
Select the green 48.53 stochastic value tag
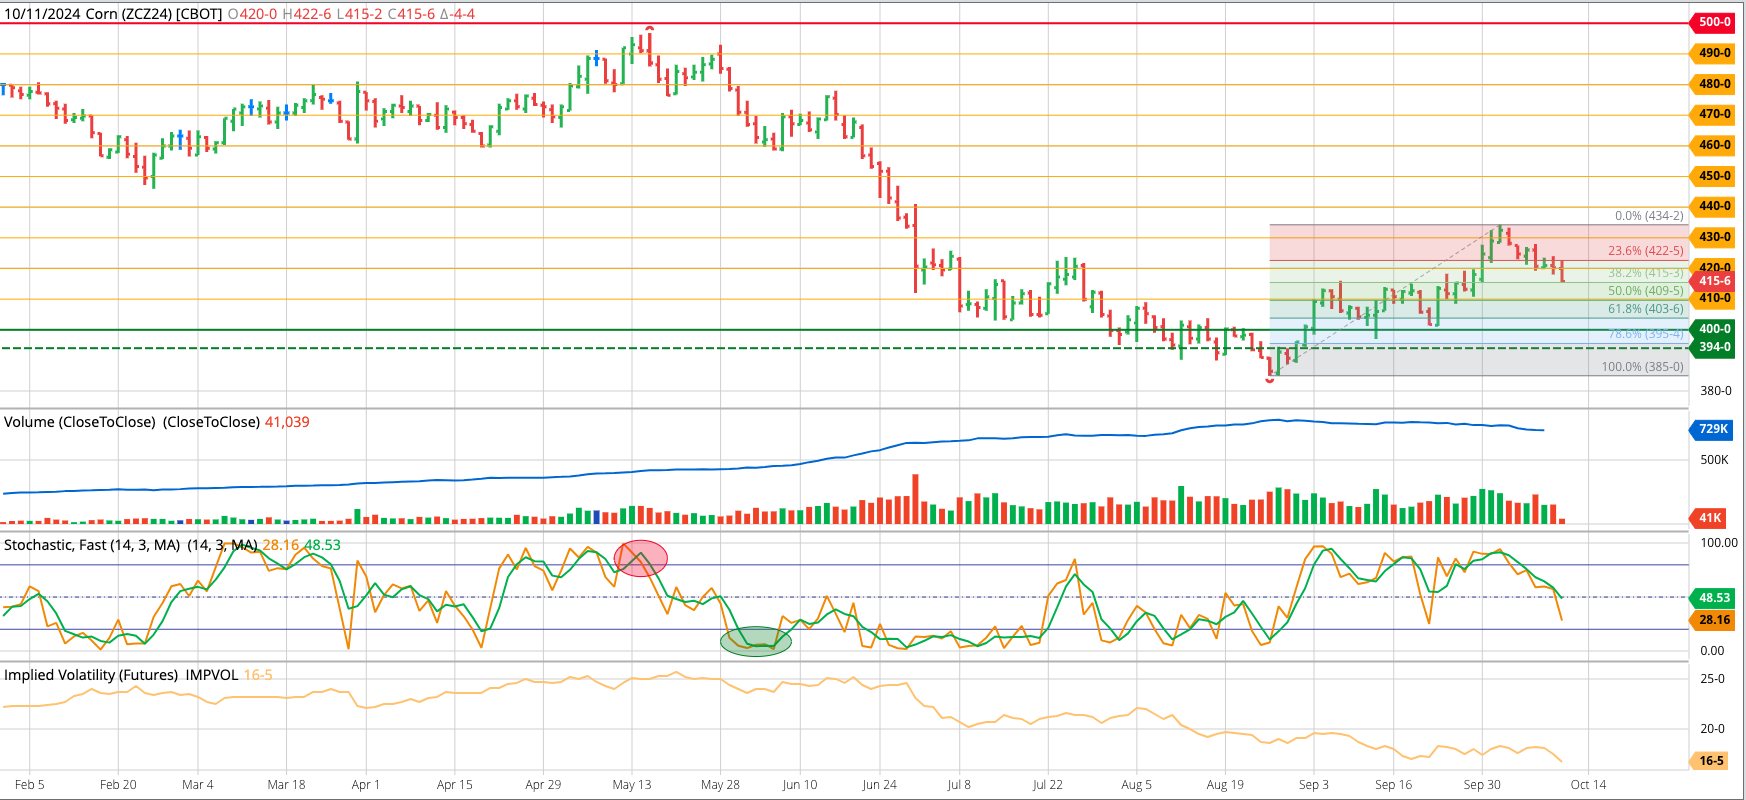coord(1714,598)
